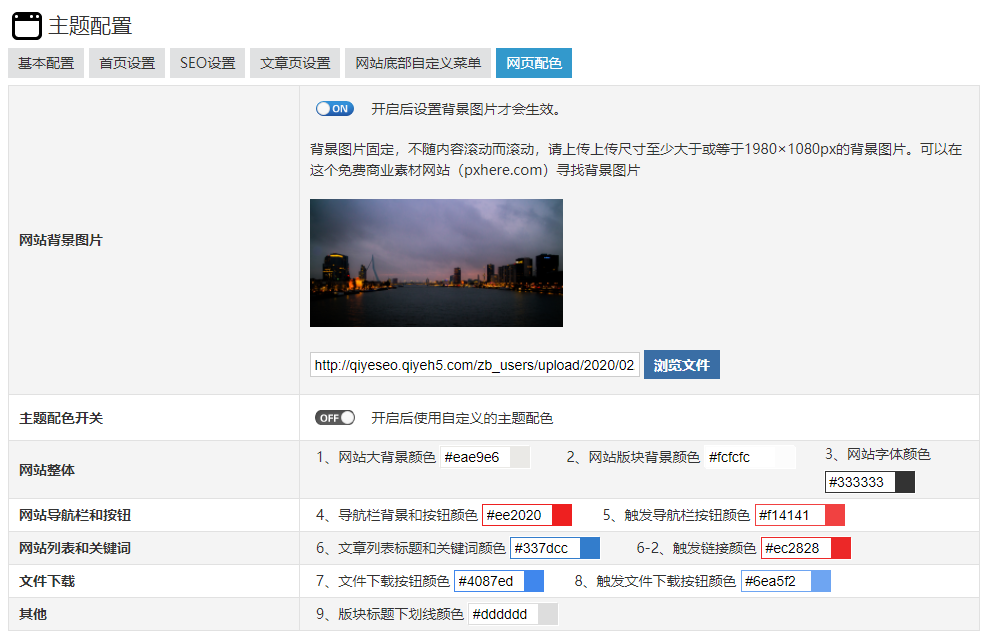Turn off the background image ON switch
The height and width of the screenshot is (639, 987).
334,109
